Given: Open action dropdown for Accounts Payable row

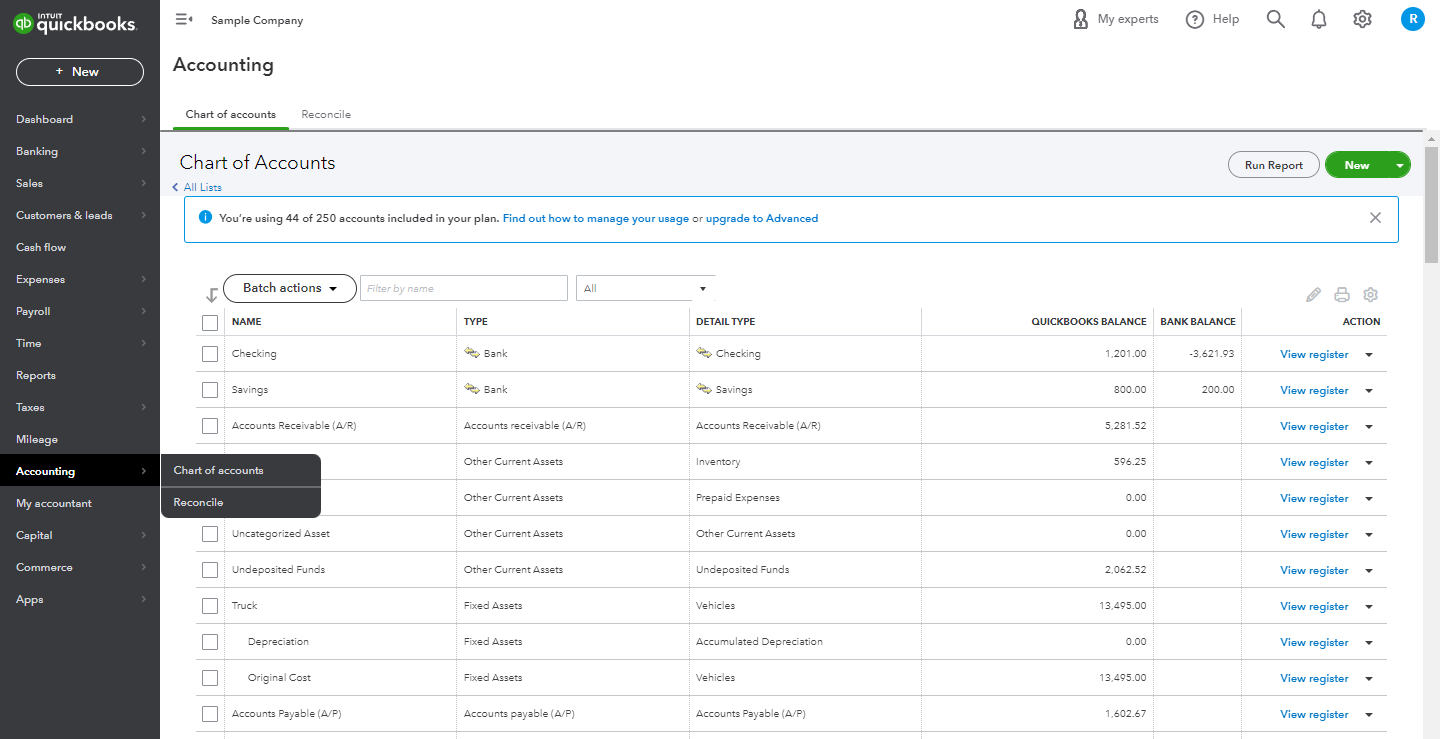Looking at the screenshot, I should click(1369, 715).
